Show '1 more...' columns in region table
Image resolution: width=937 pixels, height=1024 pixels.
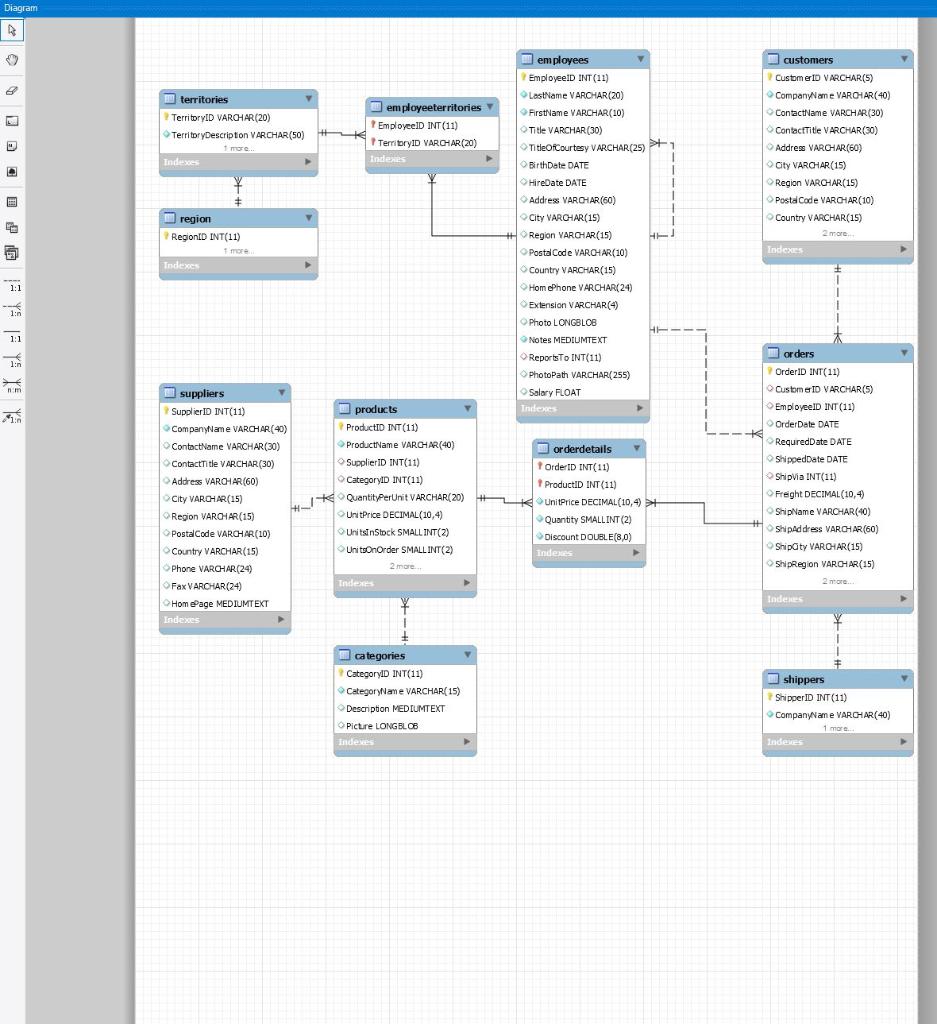[x=239, y=251]
